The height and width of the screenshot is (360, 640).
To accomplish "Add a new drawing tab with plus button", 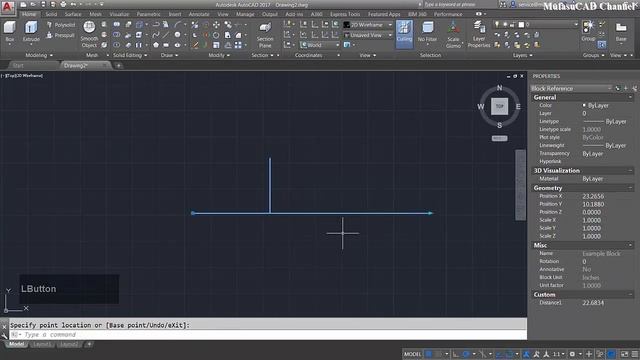I will click(118, 65).
